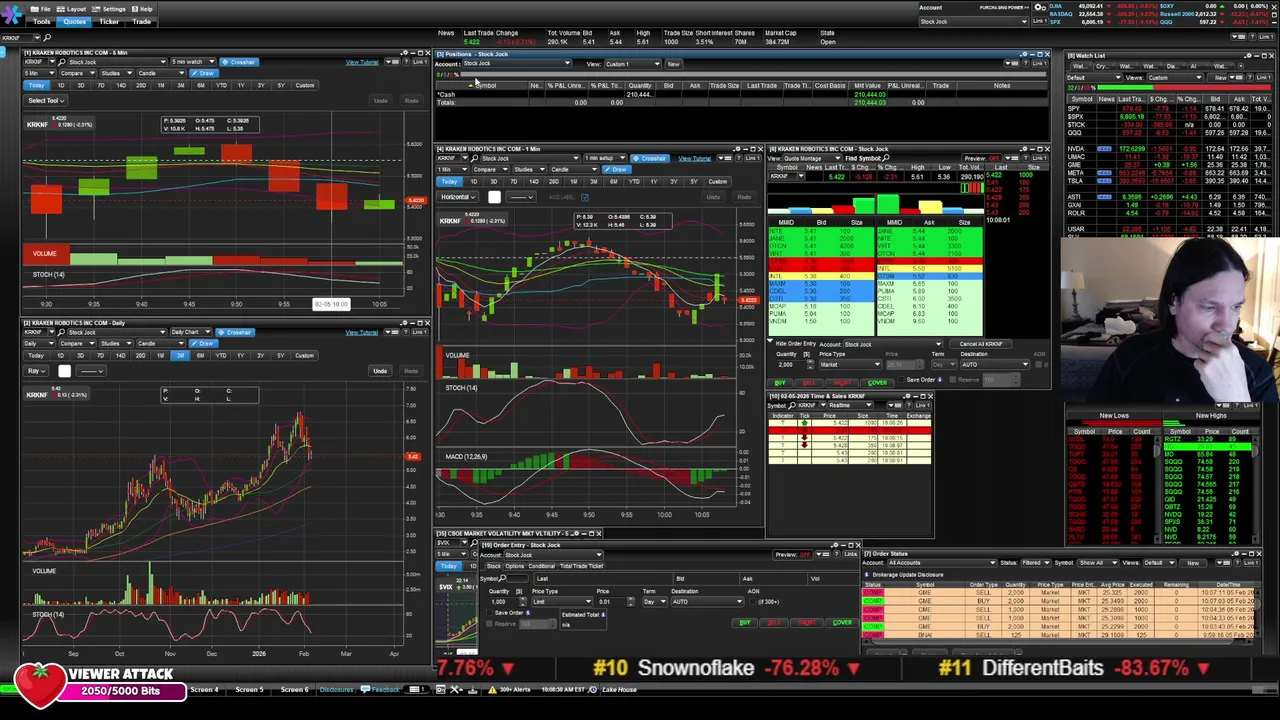Image resolution: width=1280 pixels, height=720 pixels.
Task: Click the Link 1 button in the 5 Min chart
Action: (x=418, y=62)
